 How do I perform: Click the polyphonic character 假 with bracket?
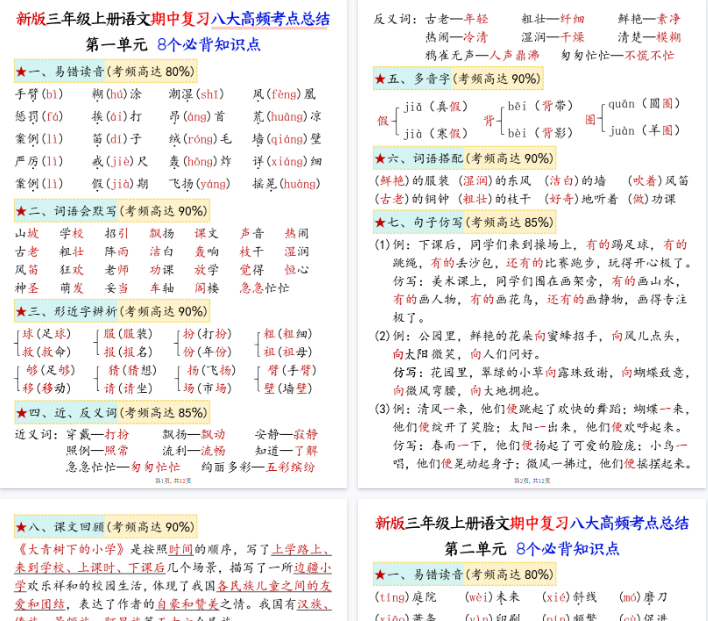[382, 120]
